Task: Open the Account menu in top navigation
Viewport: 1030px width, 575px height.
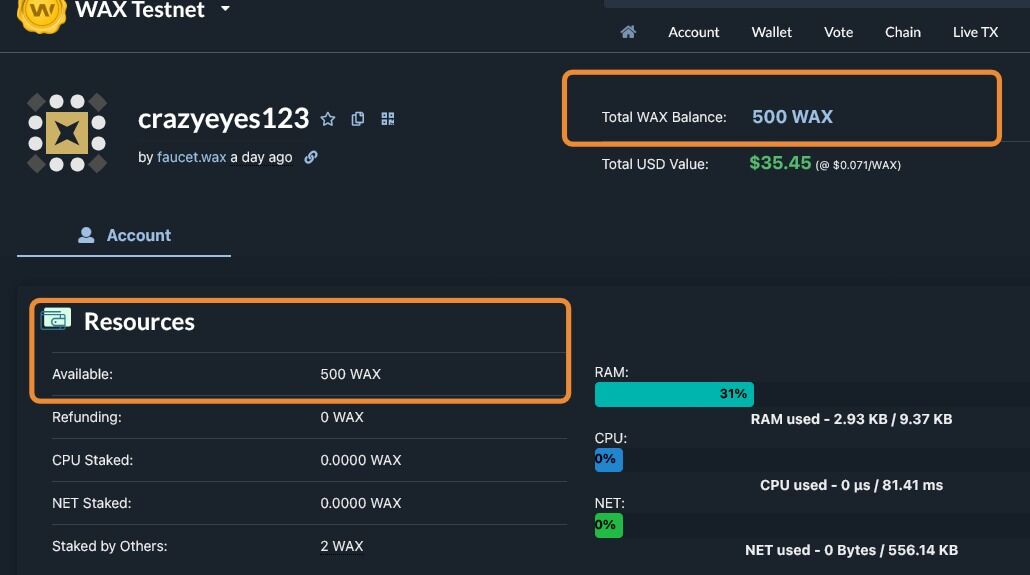Action: pos(694,32)
